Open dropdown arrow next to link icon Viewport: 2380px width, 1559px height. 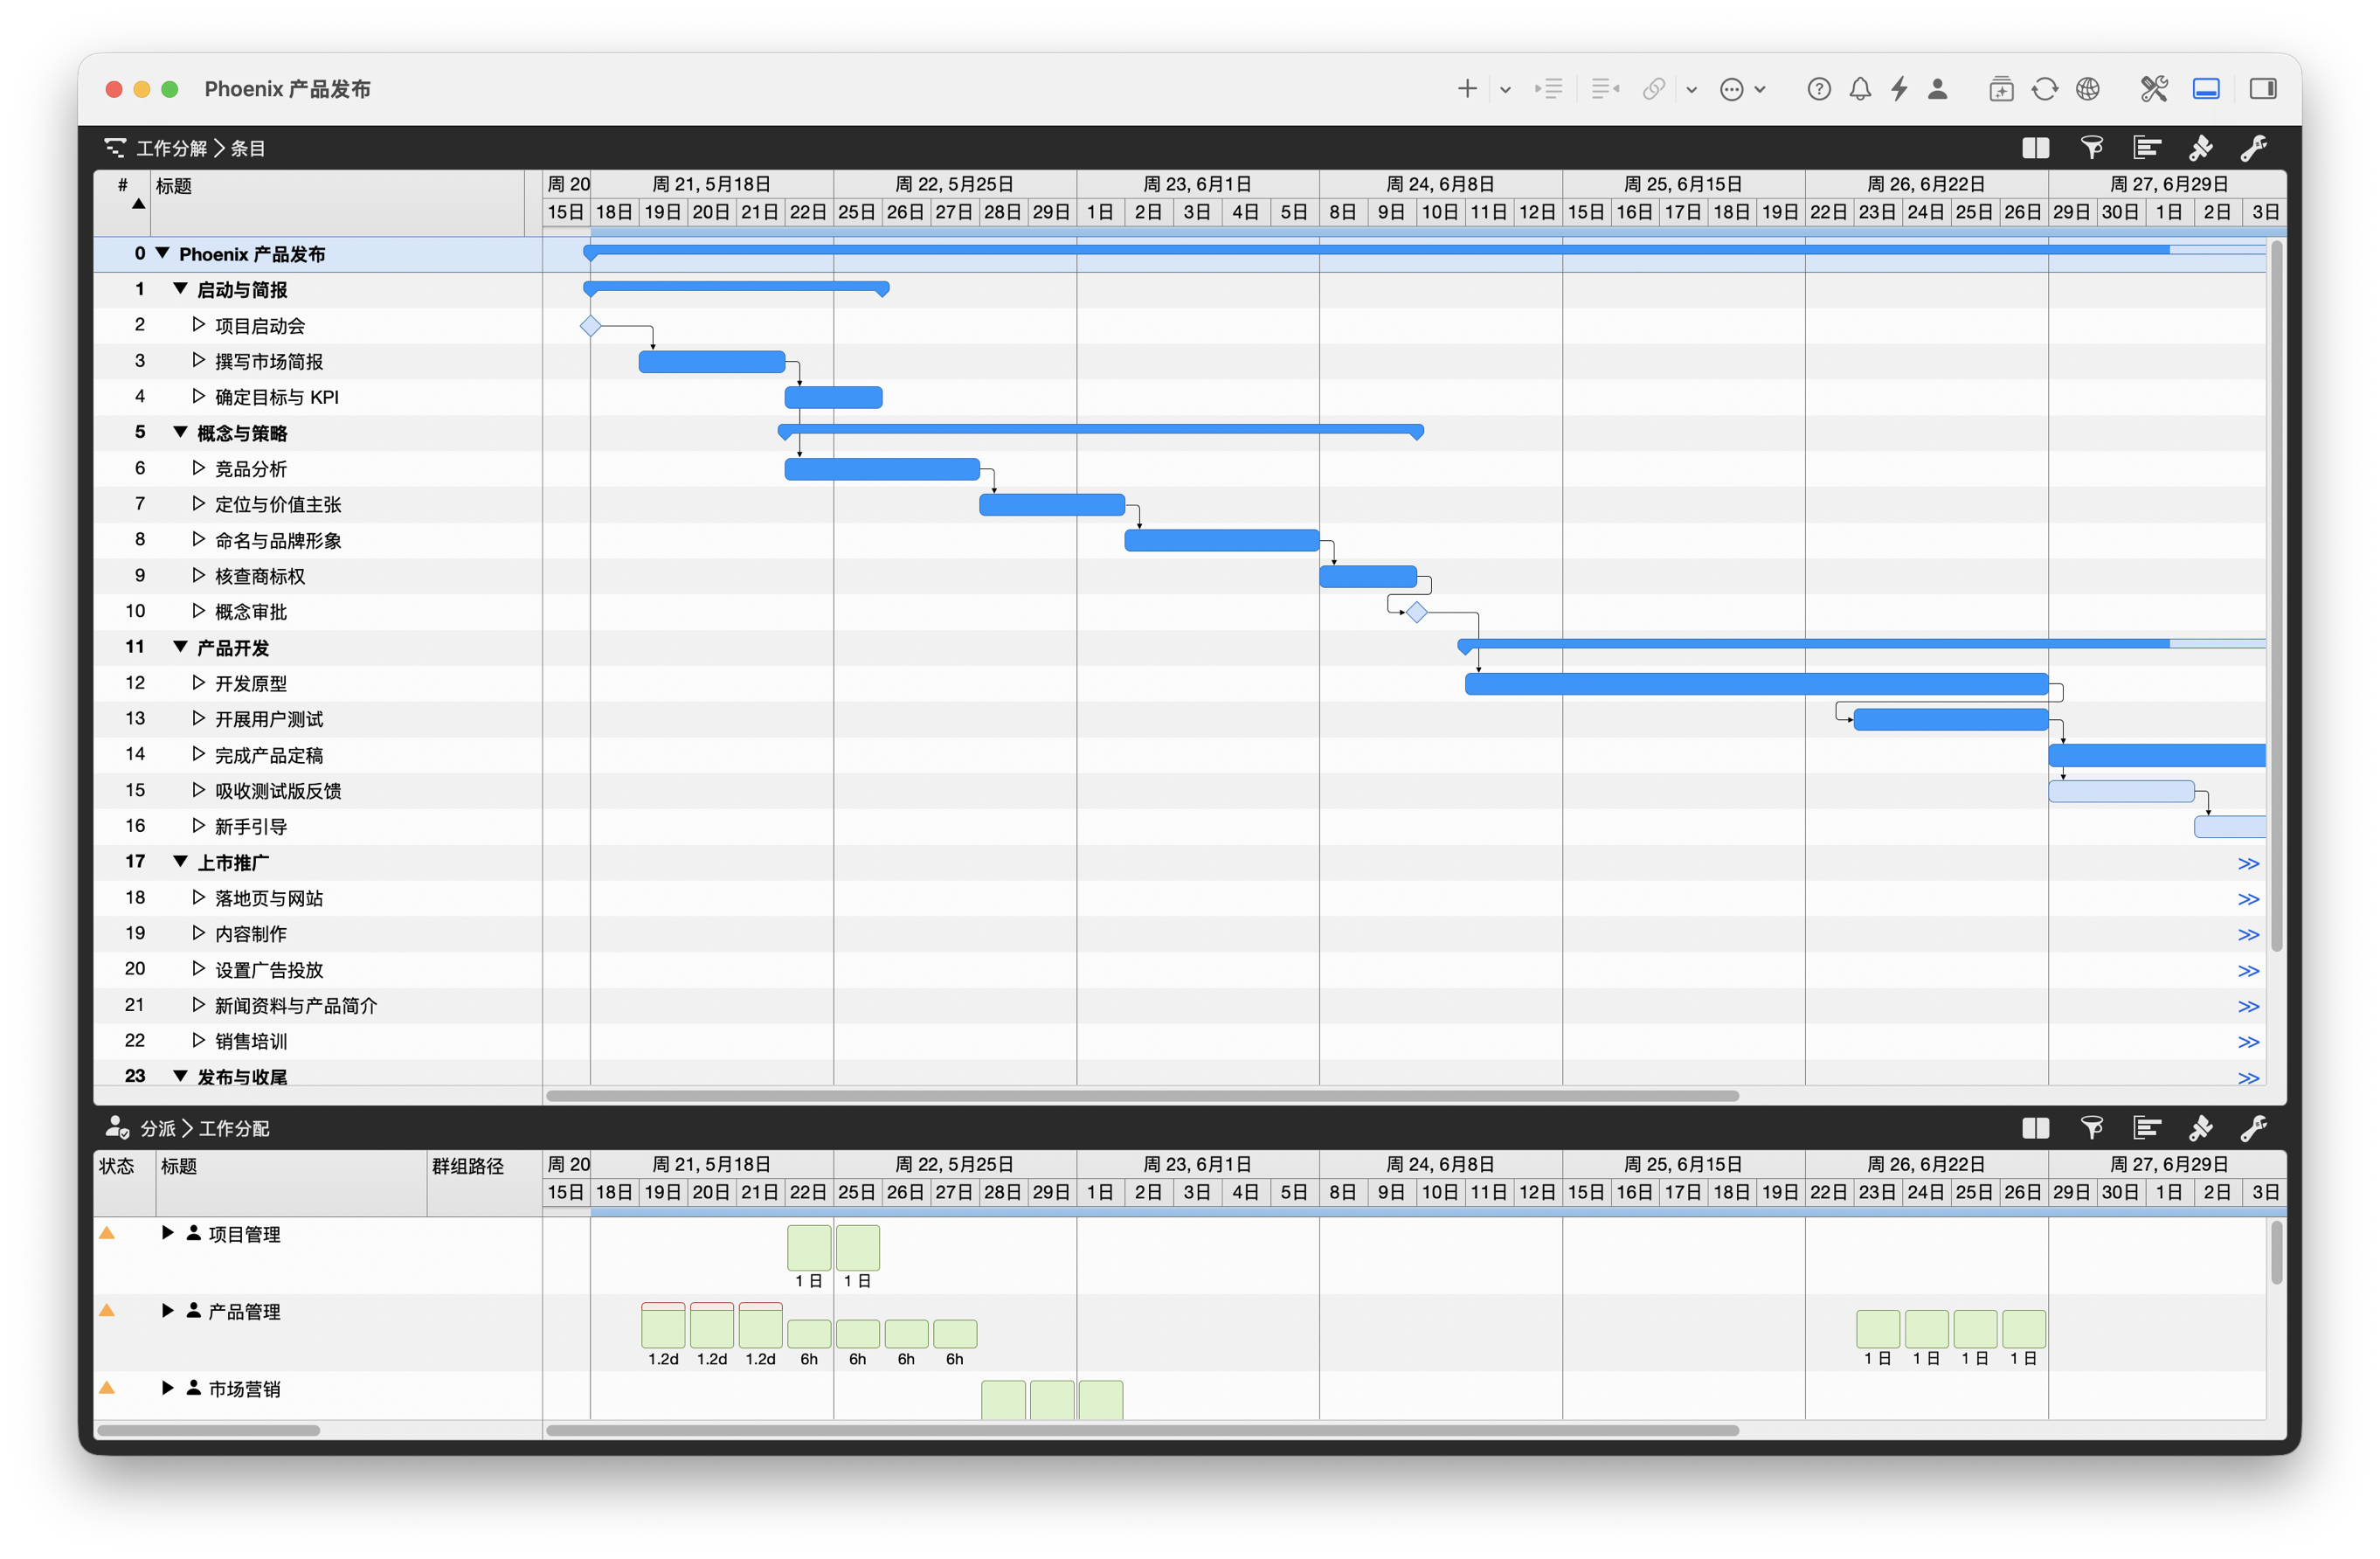coord(1691,90)
